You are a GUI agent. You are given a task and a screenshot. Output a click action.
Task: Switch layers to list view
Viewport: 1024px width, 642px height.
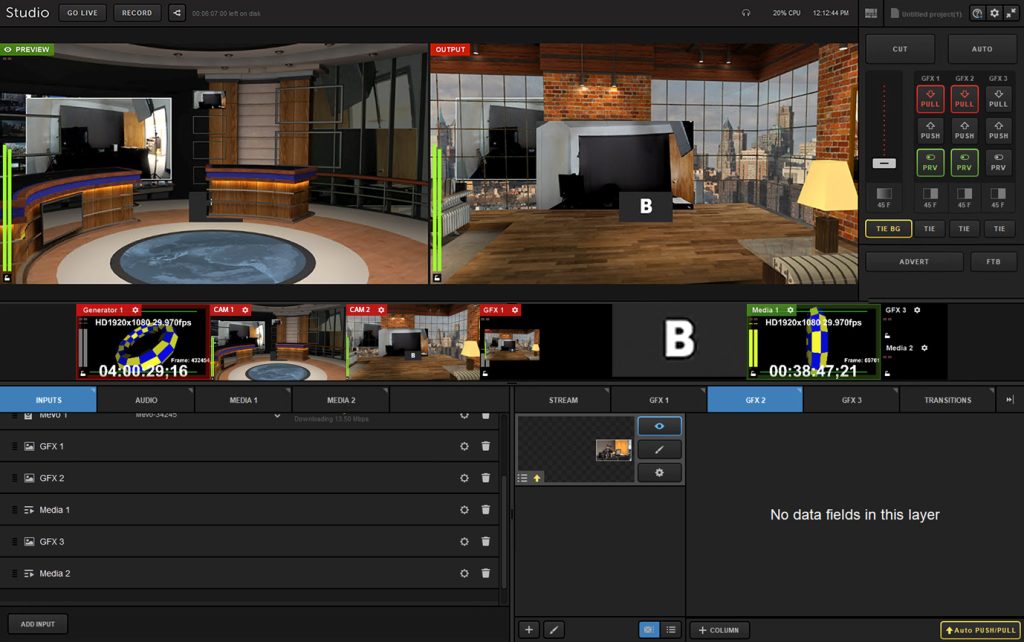coord(671,630)
